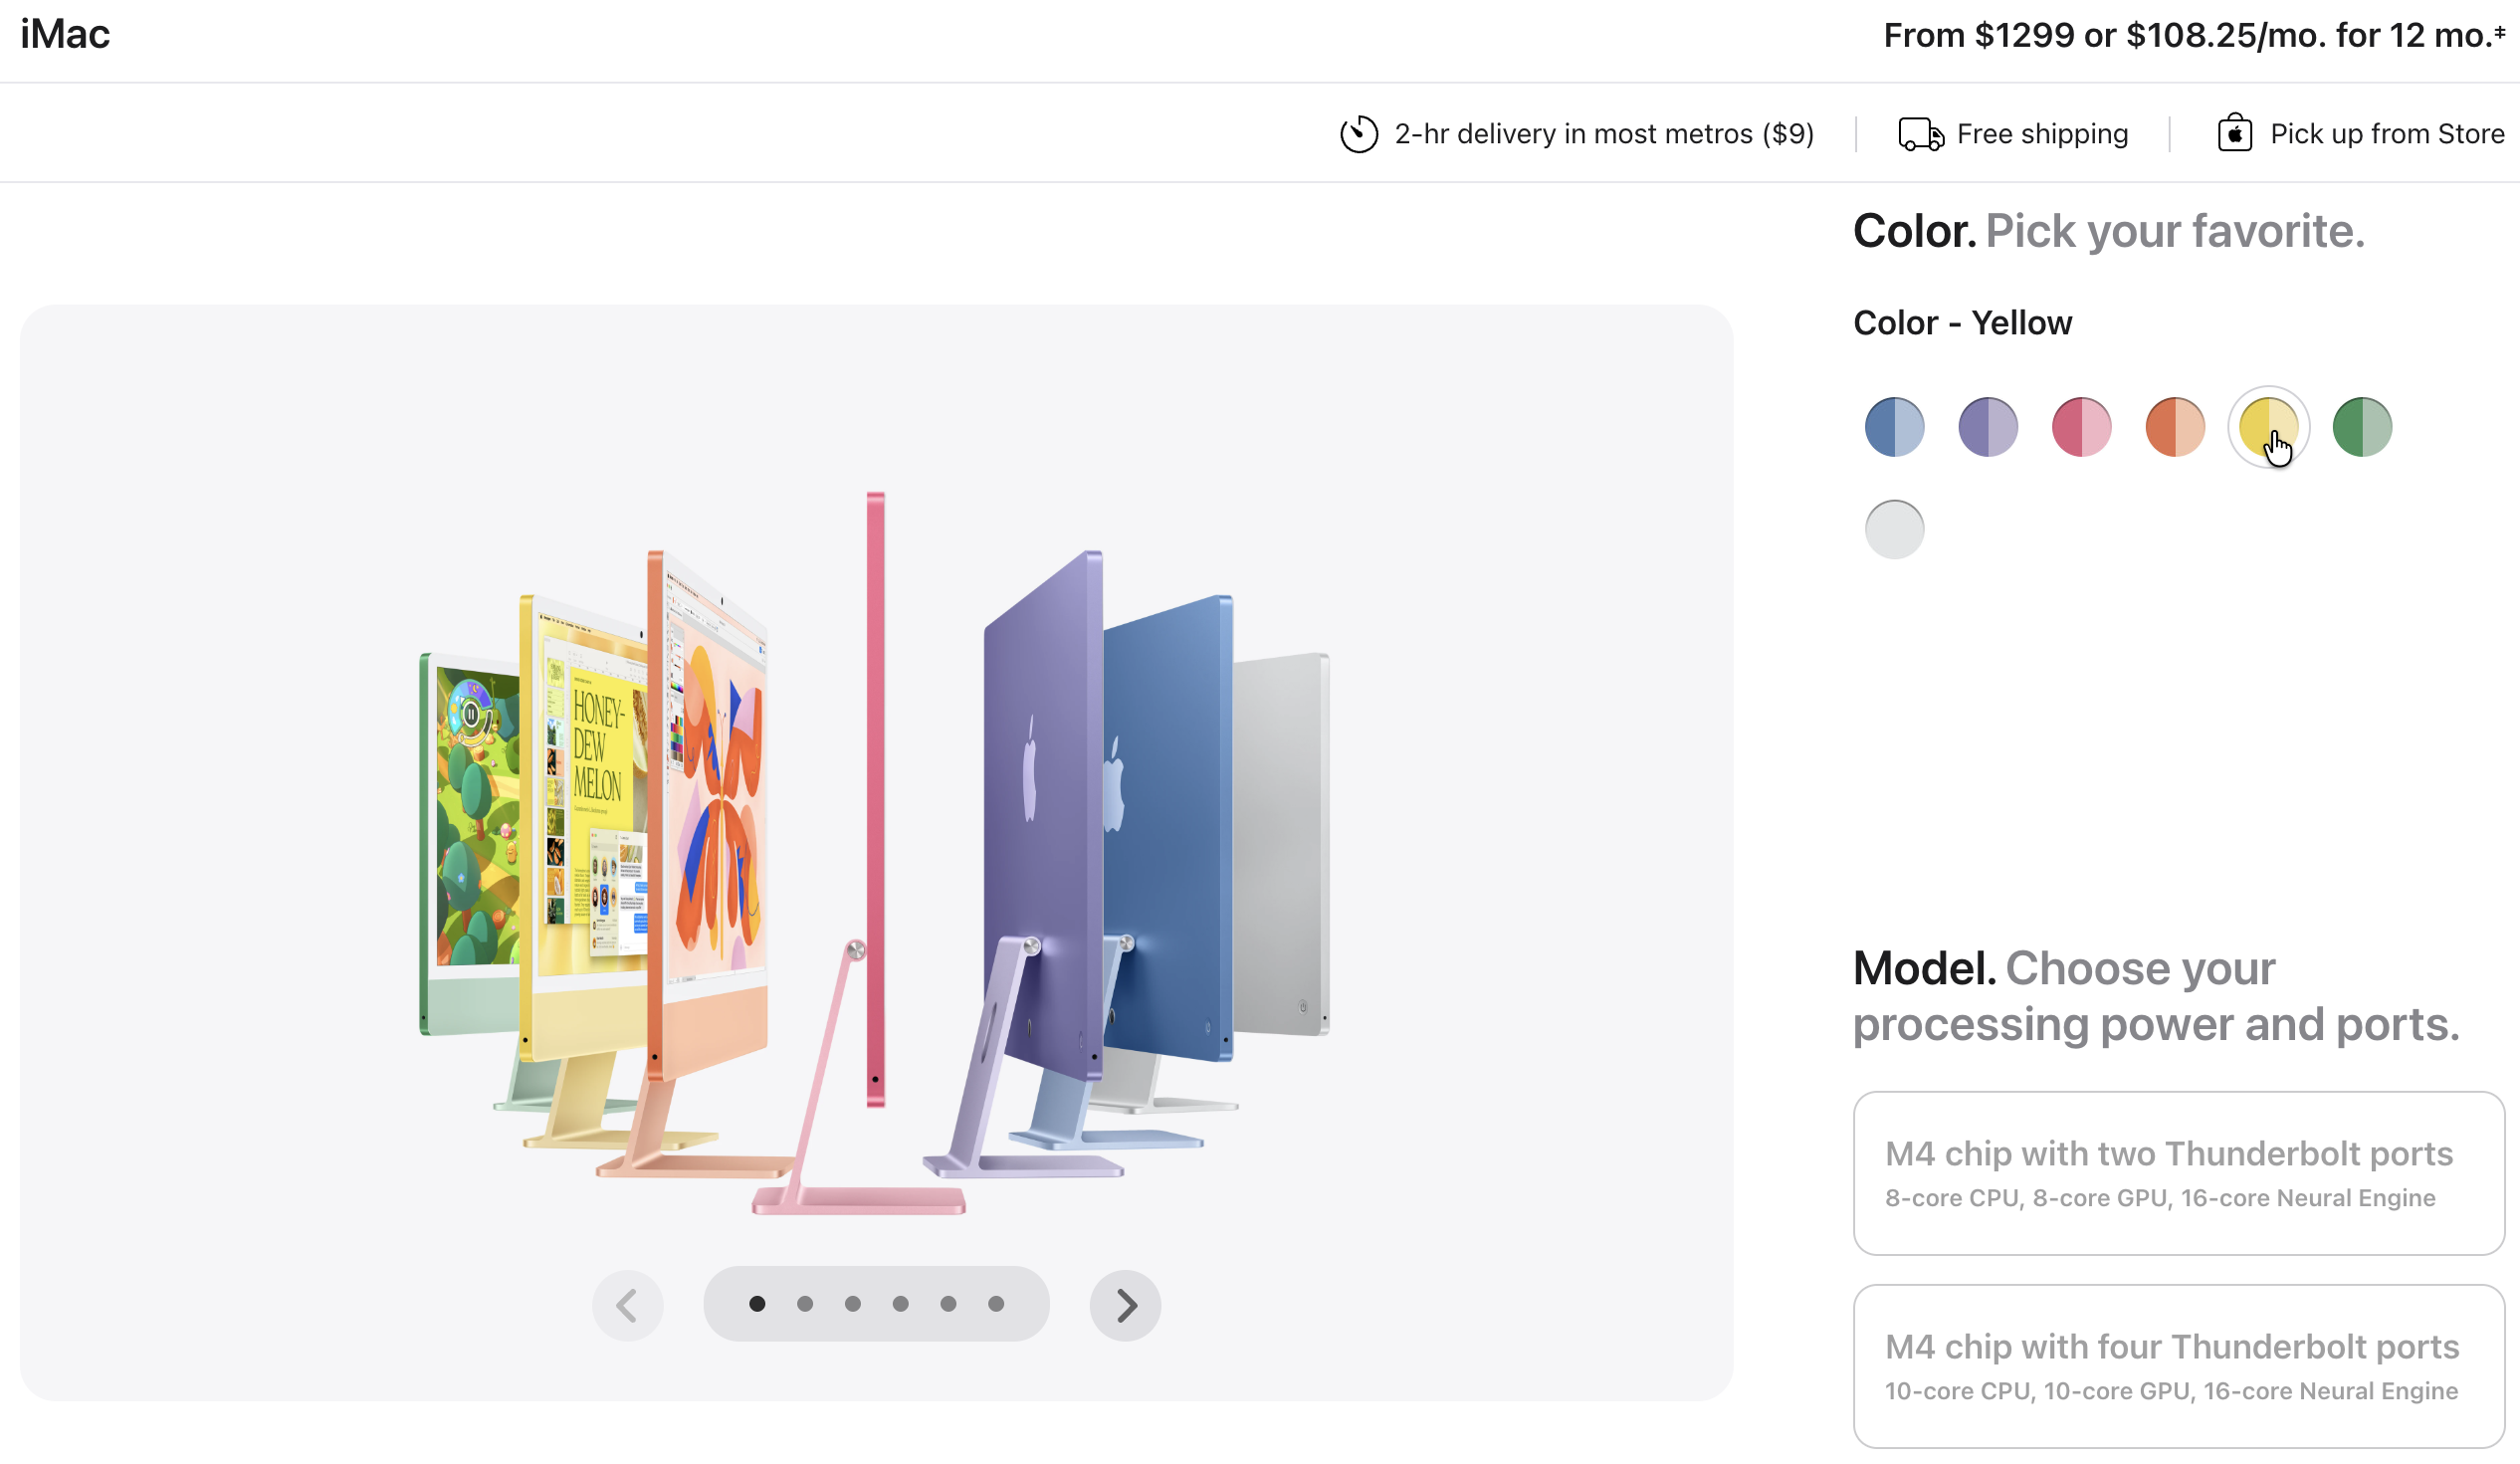Select the Blue color swatch
Image resolution: width=2520 pixels, height=1464 pixels.
(1894, 427)
